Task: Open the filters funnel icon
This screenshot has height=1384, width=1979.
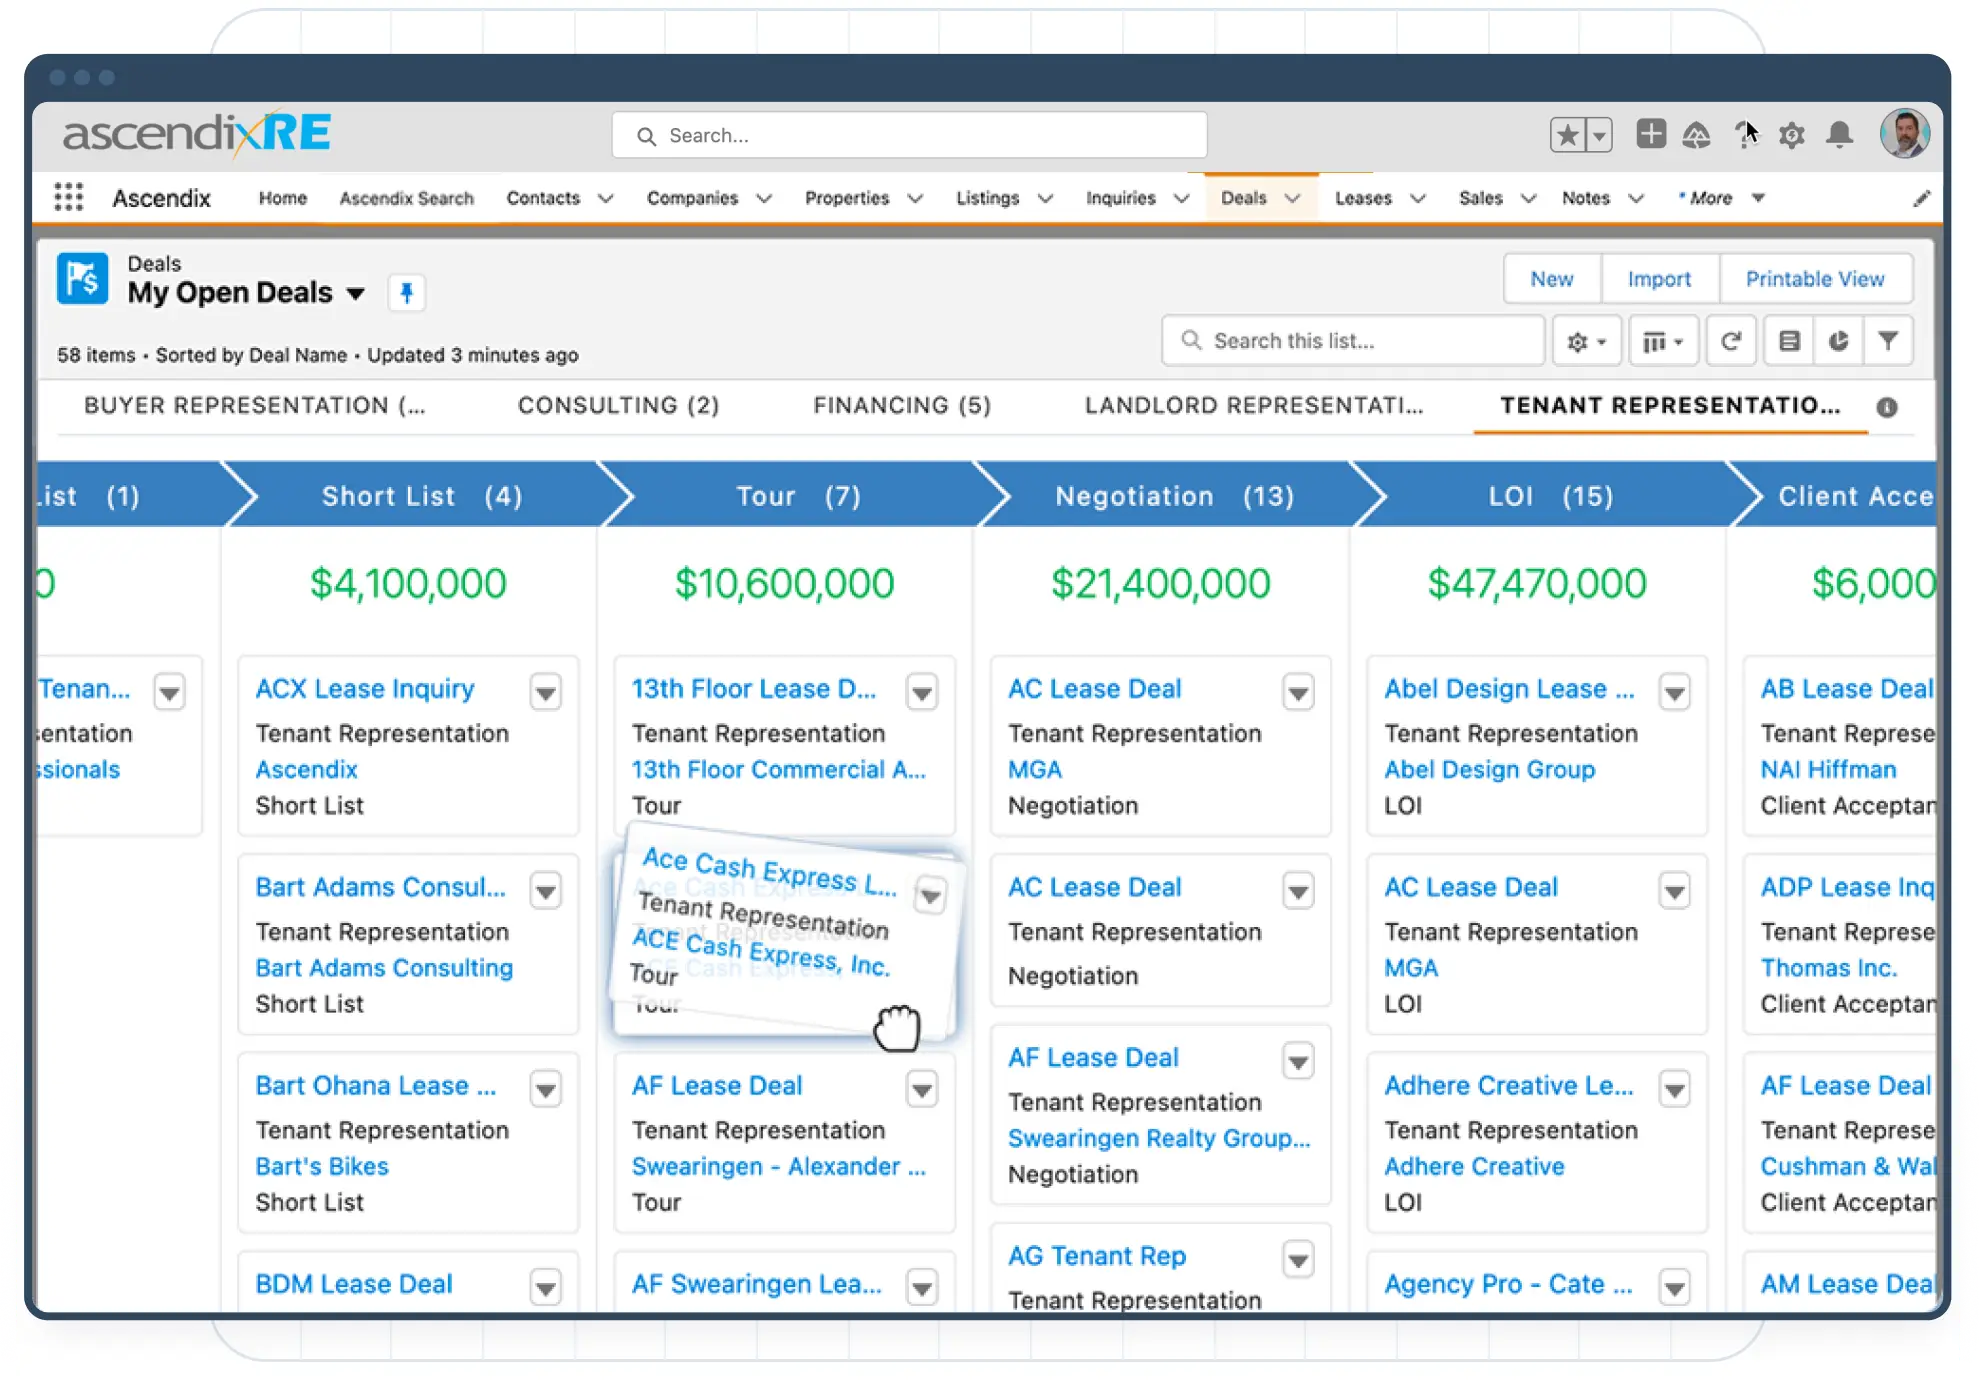Action: coord(1888,342)
